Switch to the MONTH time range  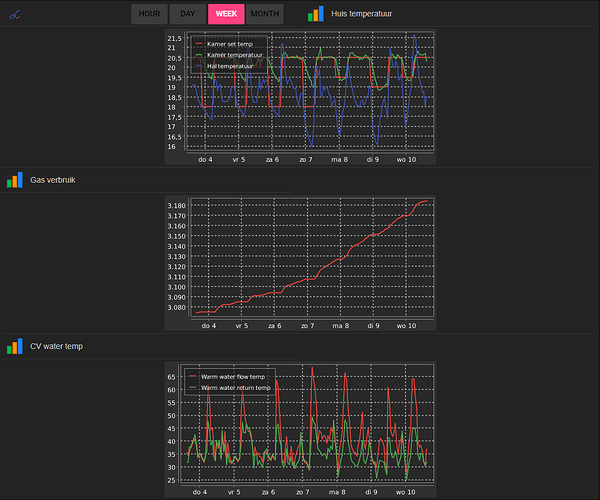[x=264, y=14]
